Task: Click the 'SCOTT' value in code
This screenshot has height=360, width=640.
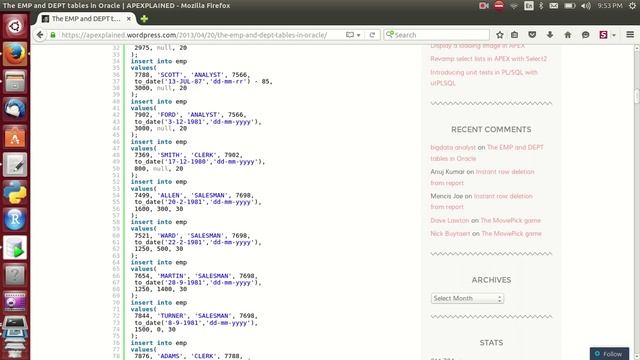Action: click(170, 75)
